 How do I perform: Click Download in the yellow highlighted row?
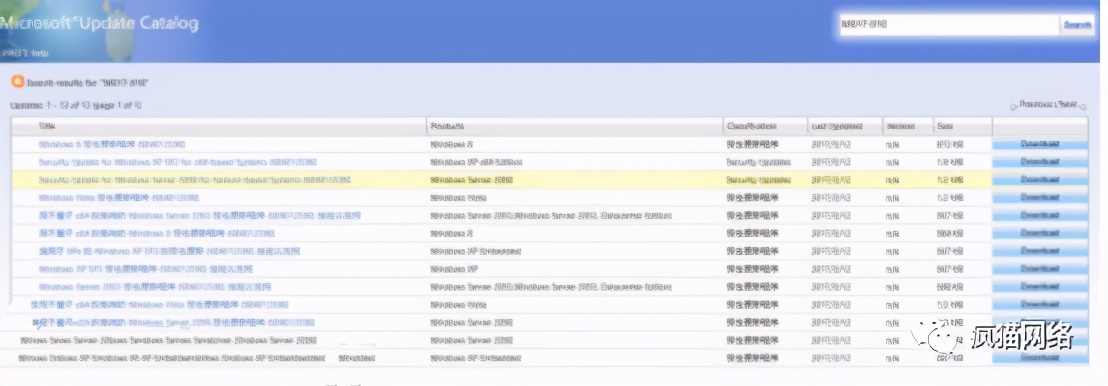(1040, 180)
